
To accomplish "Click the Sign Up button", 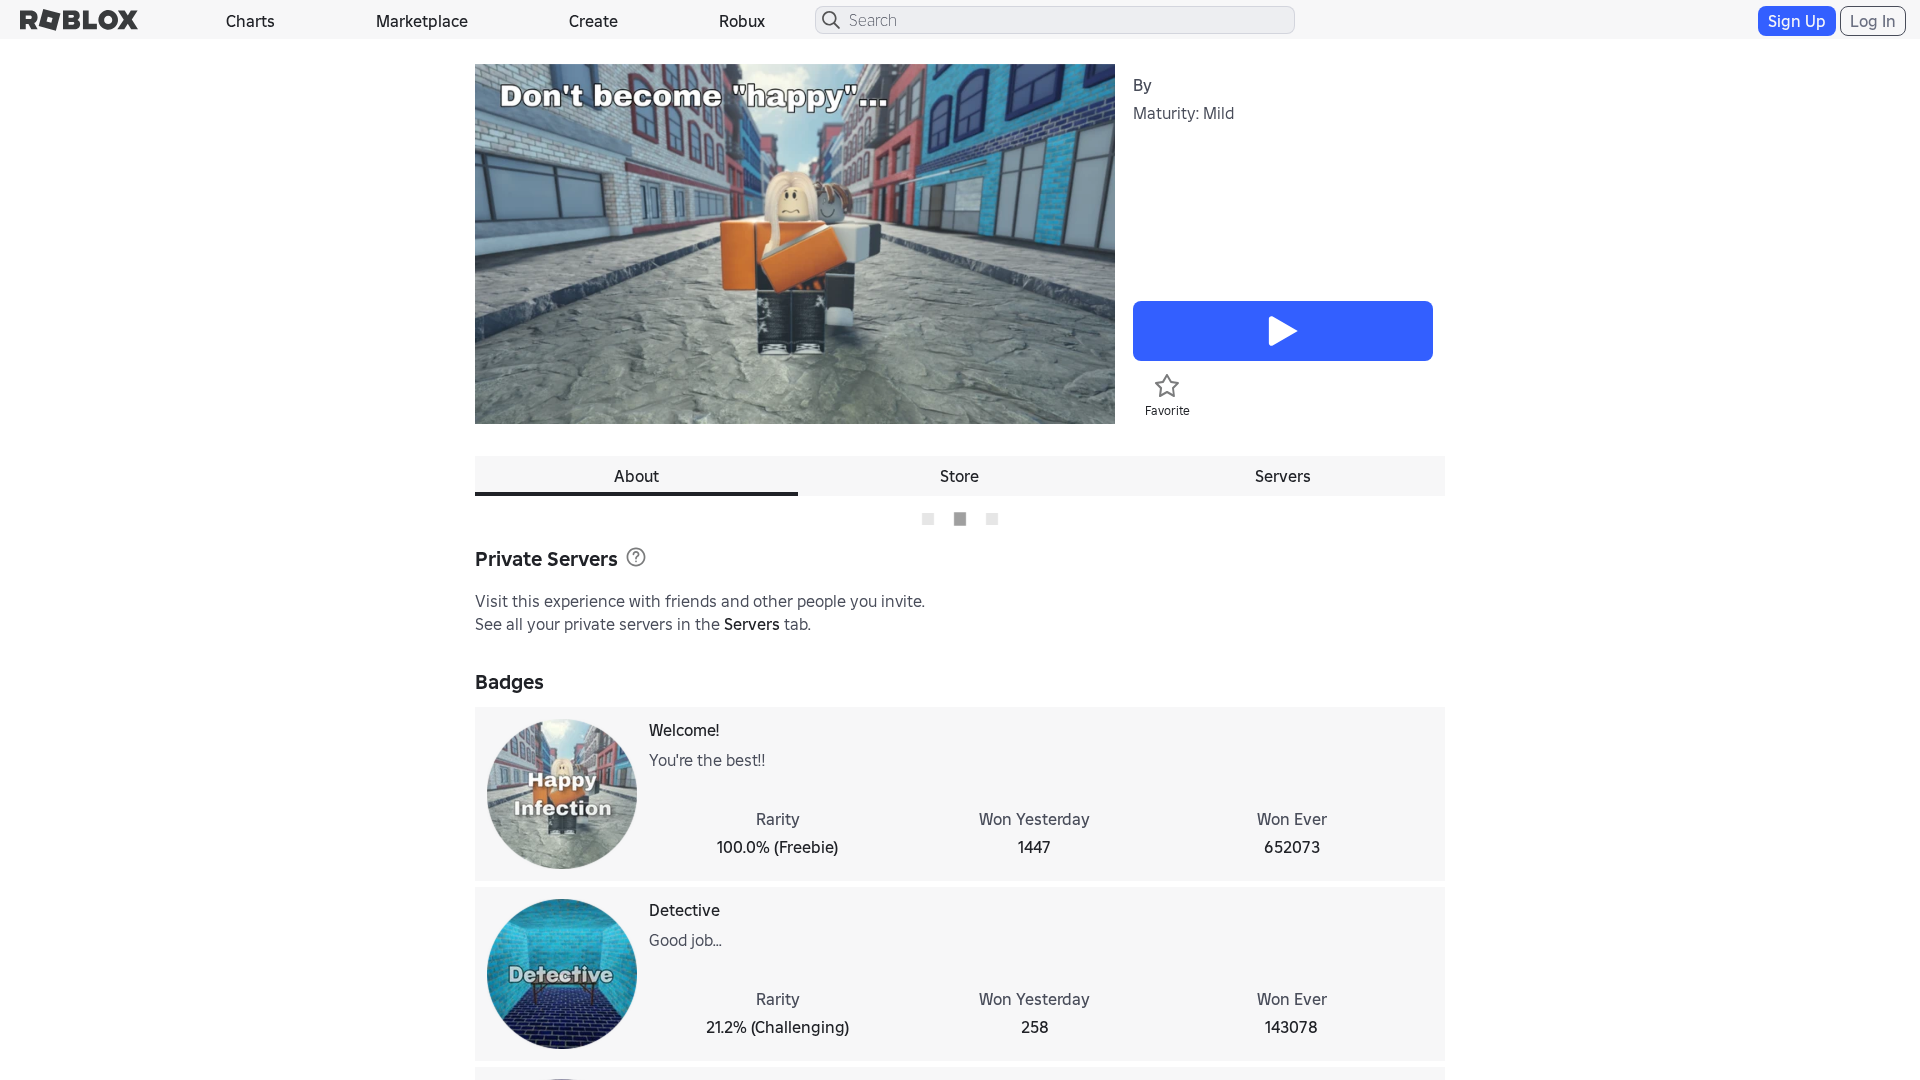I will click(x=1796, y=21).
